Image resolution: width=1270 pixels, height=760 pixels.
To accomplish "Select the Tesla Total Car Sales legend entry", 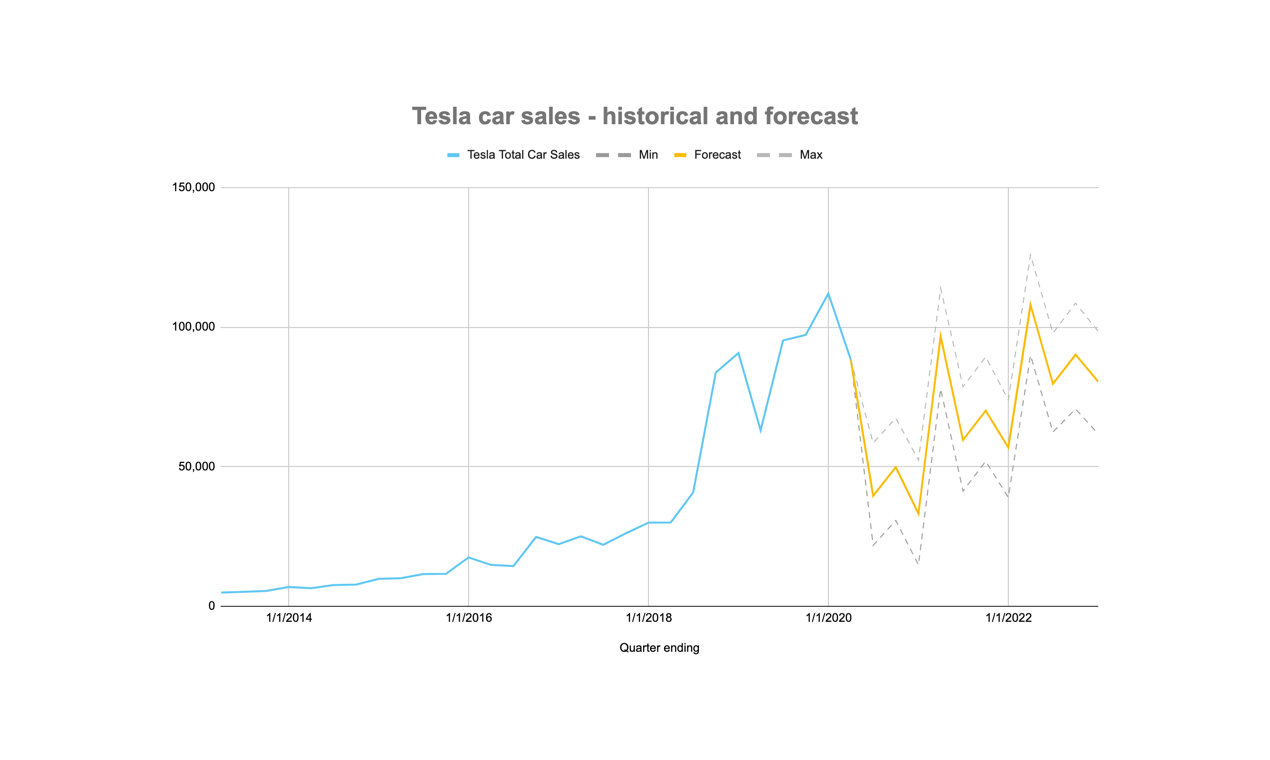I will (x=513, y=155).
